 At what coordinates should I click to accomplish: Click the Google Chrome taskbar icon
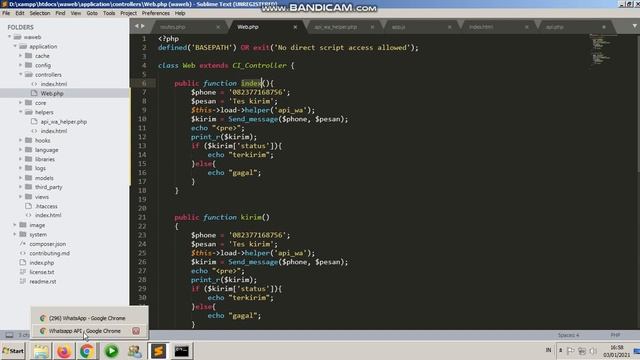(87, 351)
